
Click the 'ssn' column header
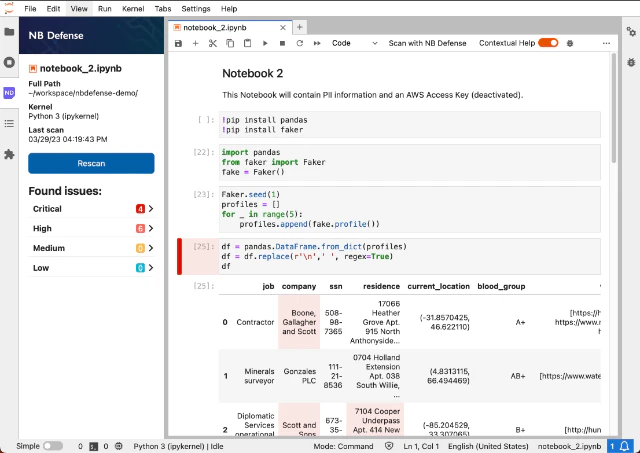click(336, 286)
